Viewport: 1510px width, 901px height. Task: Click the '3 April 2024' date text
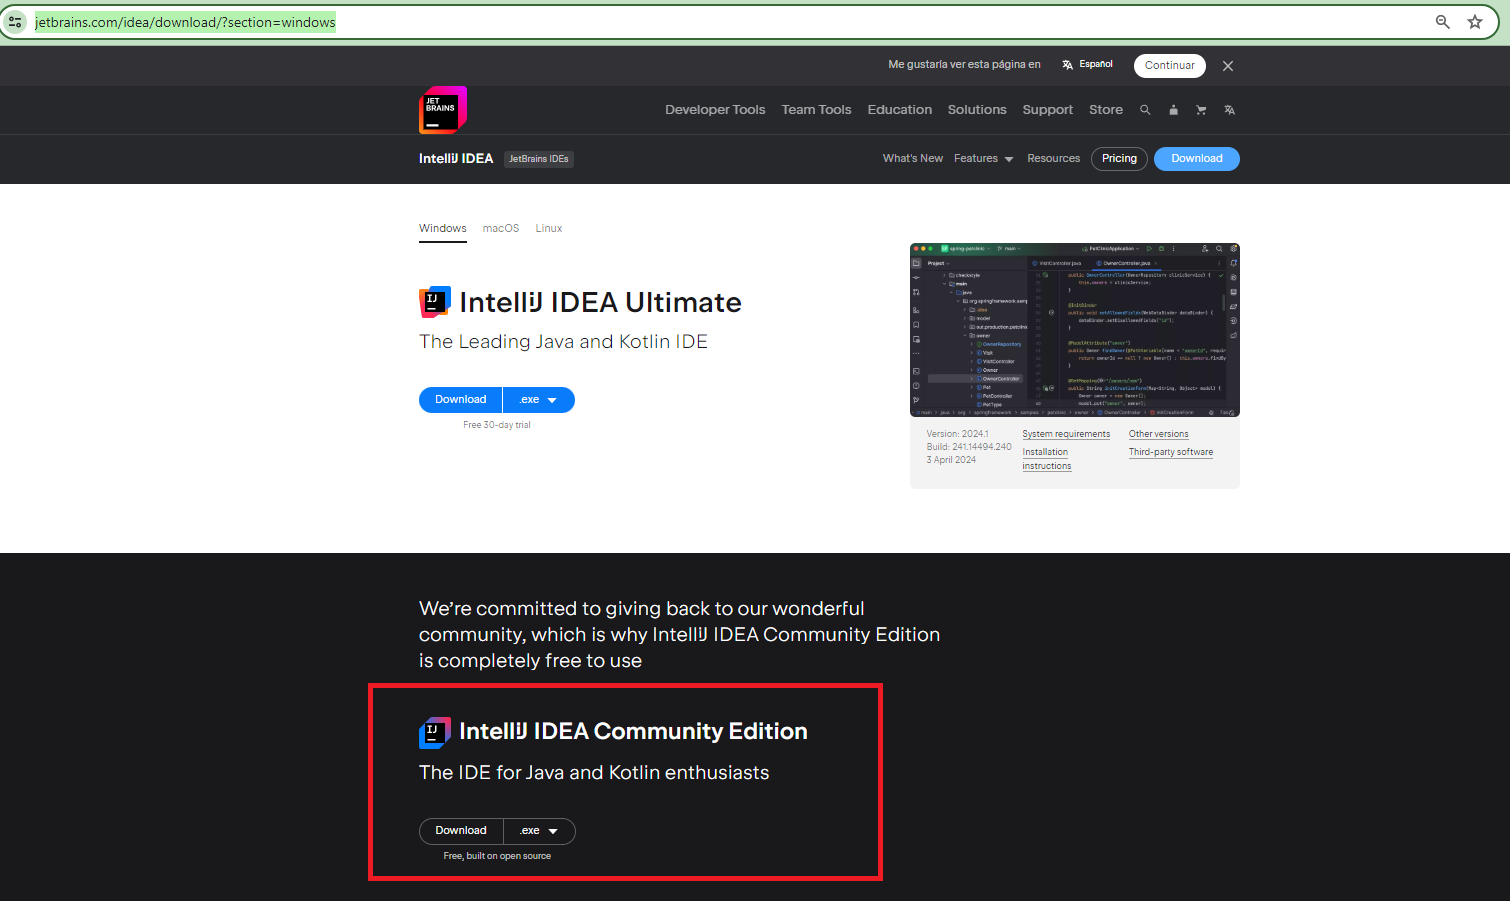coord(951,460)
